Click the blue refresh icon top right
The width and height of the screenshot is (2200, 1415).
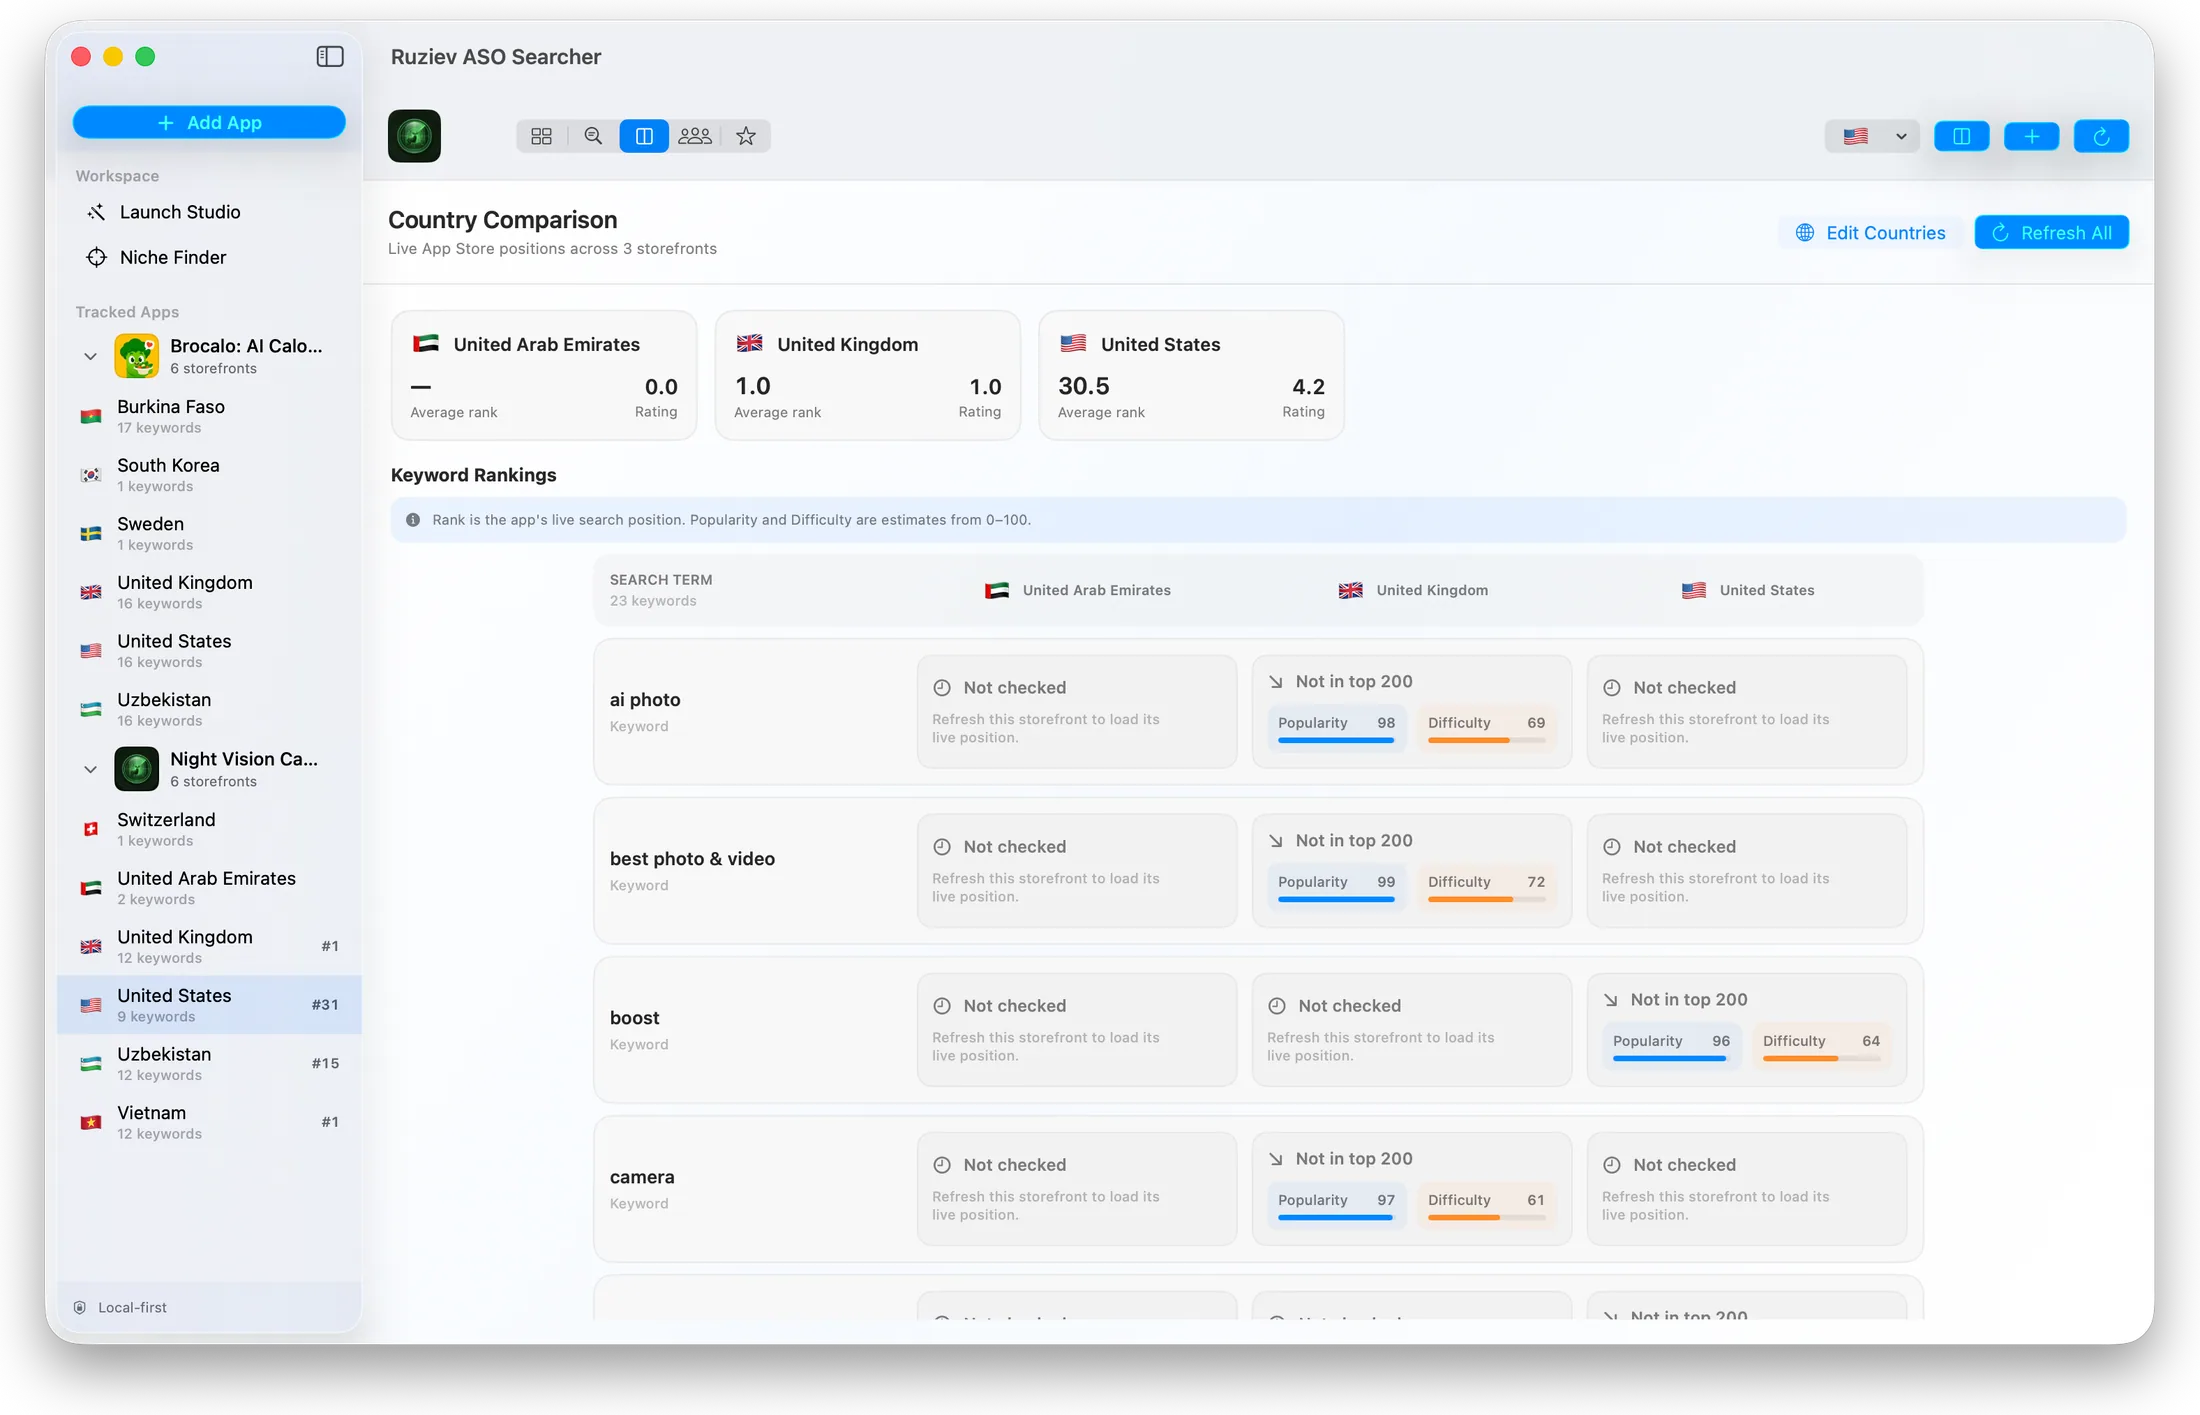2101,136
